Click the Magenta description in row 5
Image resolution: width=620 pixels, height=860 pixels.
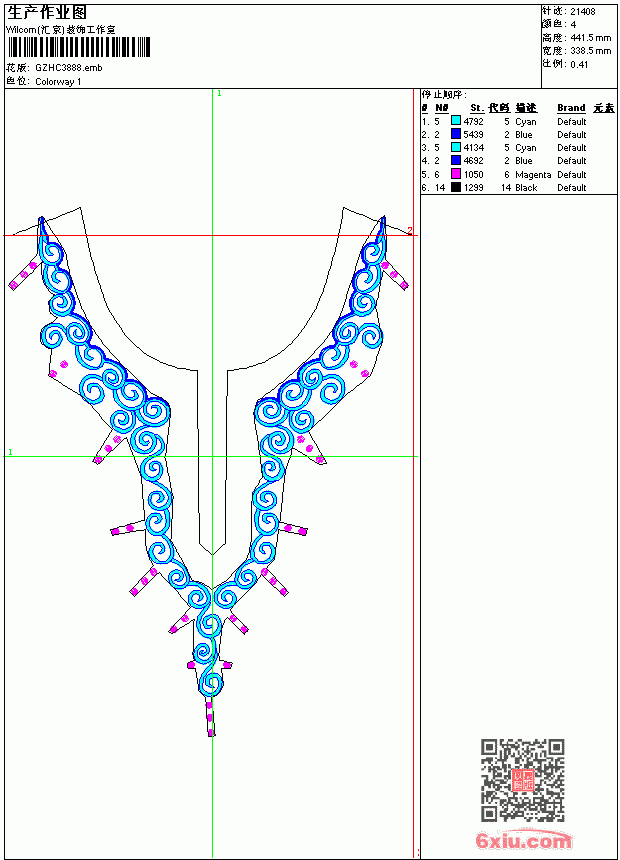tap(533, 174)
